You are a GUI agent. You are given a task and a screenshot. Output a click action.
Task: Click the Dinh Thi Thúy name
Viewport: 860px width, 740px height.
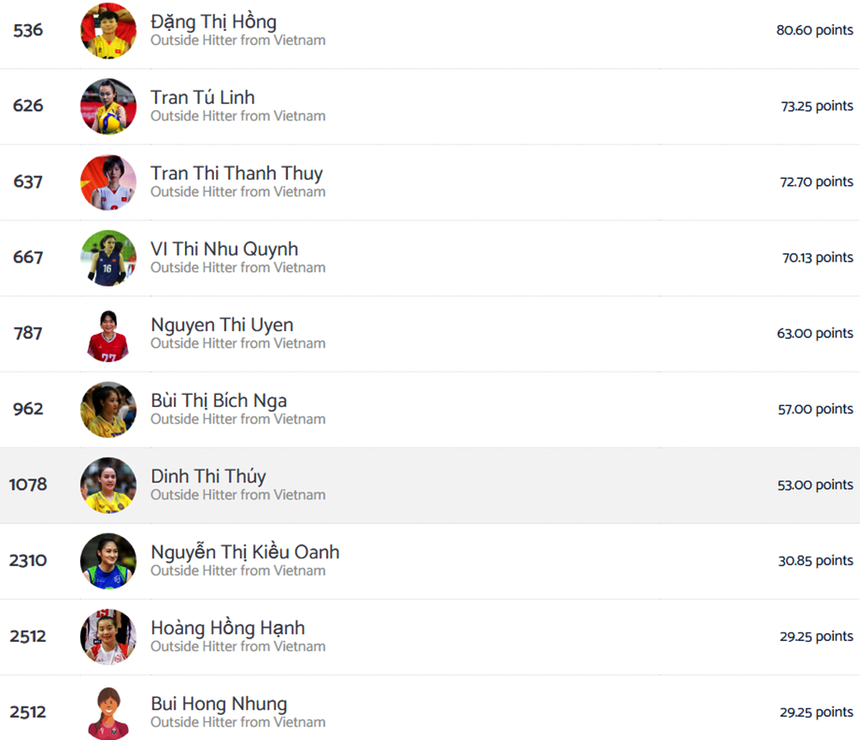tap(208, 477)
